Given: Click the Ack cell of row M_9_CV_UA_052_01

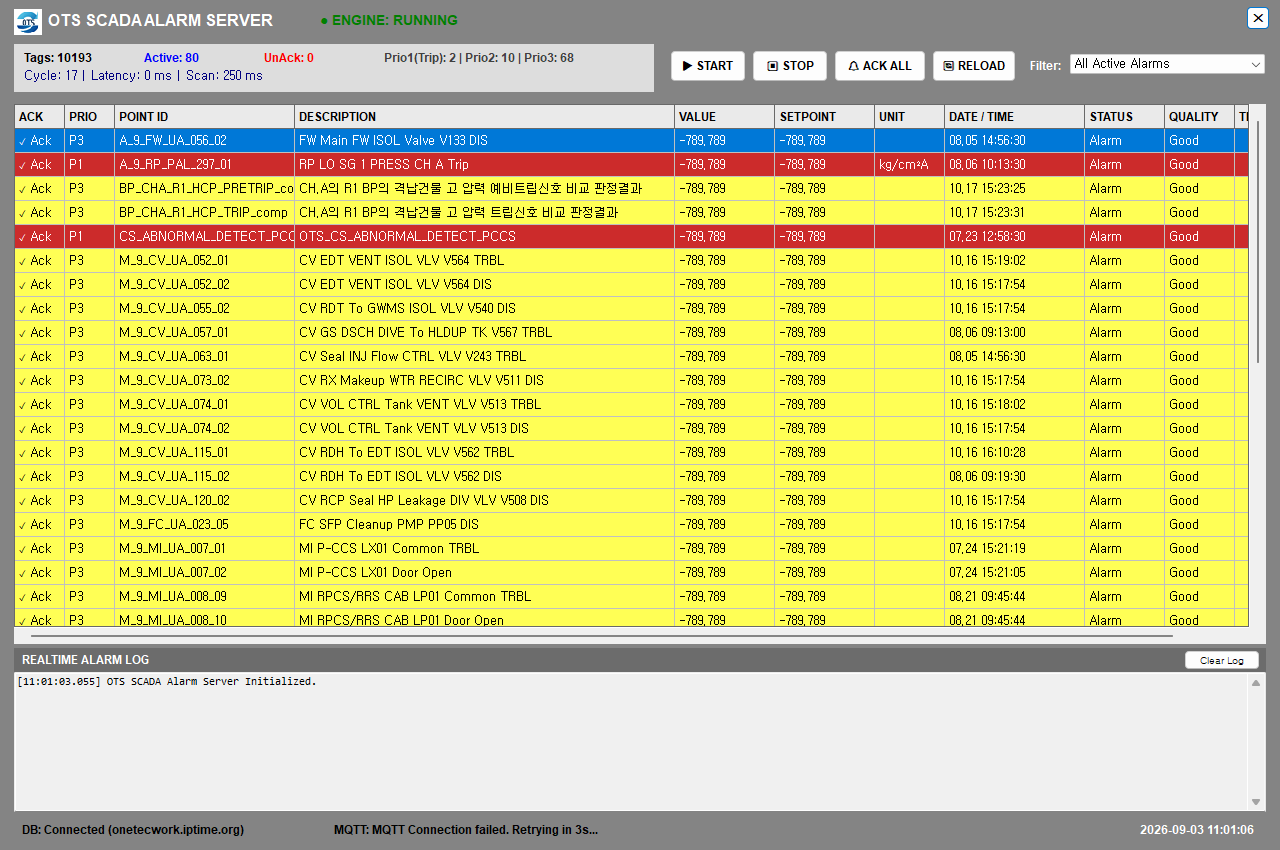Looking at the screenshot, I should (40, 261).
